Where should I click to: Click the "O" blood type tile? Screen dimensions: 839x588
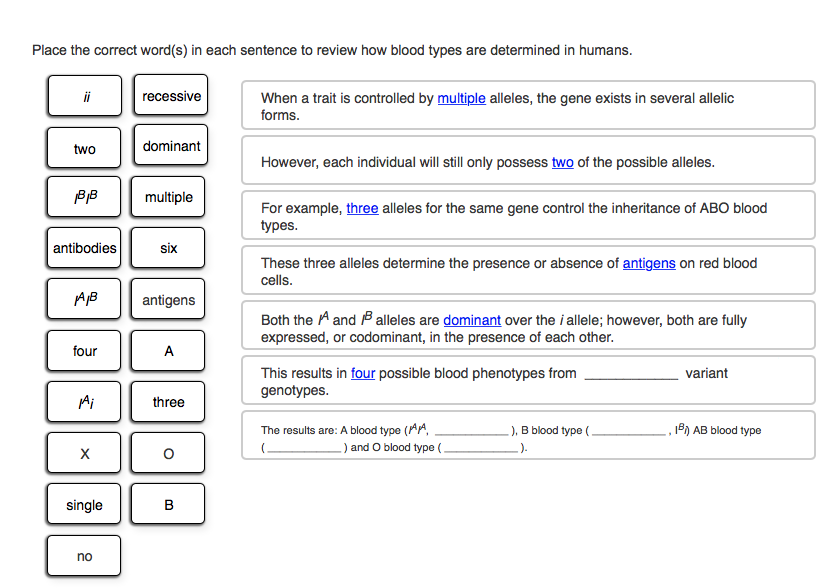point(167,452)
